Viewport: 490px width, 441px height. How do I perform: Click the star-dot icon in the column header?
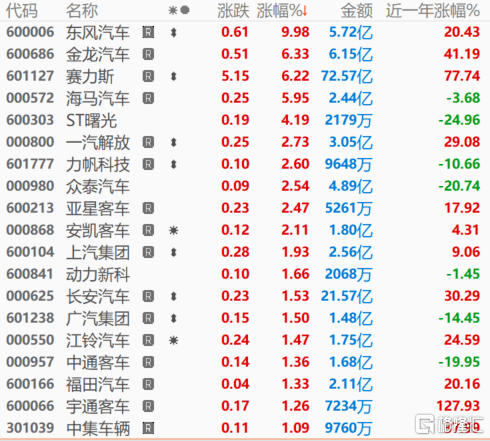point(179,10)
